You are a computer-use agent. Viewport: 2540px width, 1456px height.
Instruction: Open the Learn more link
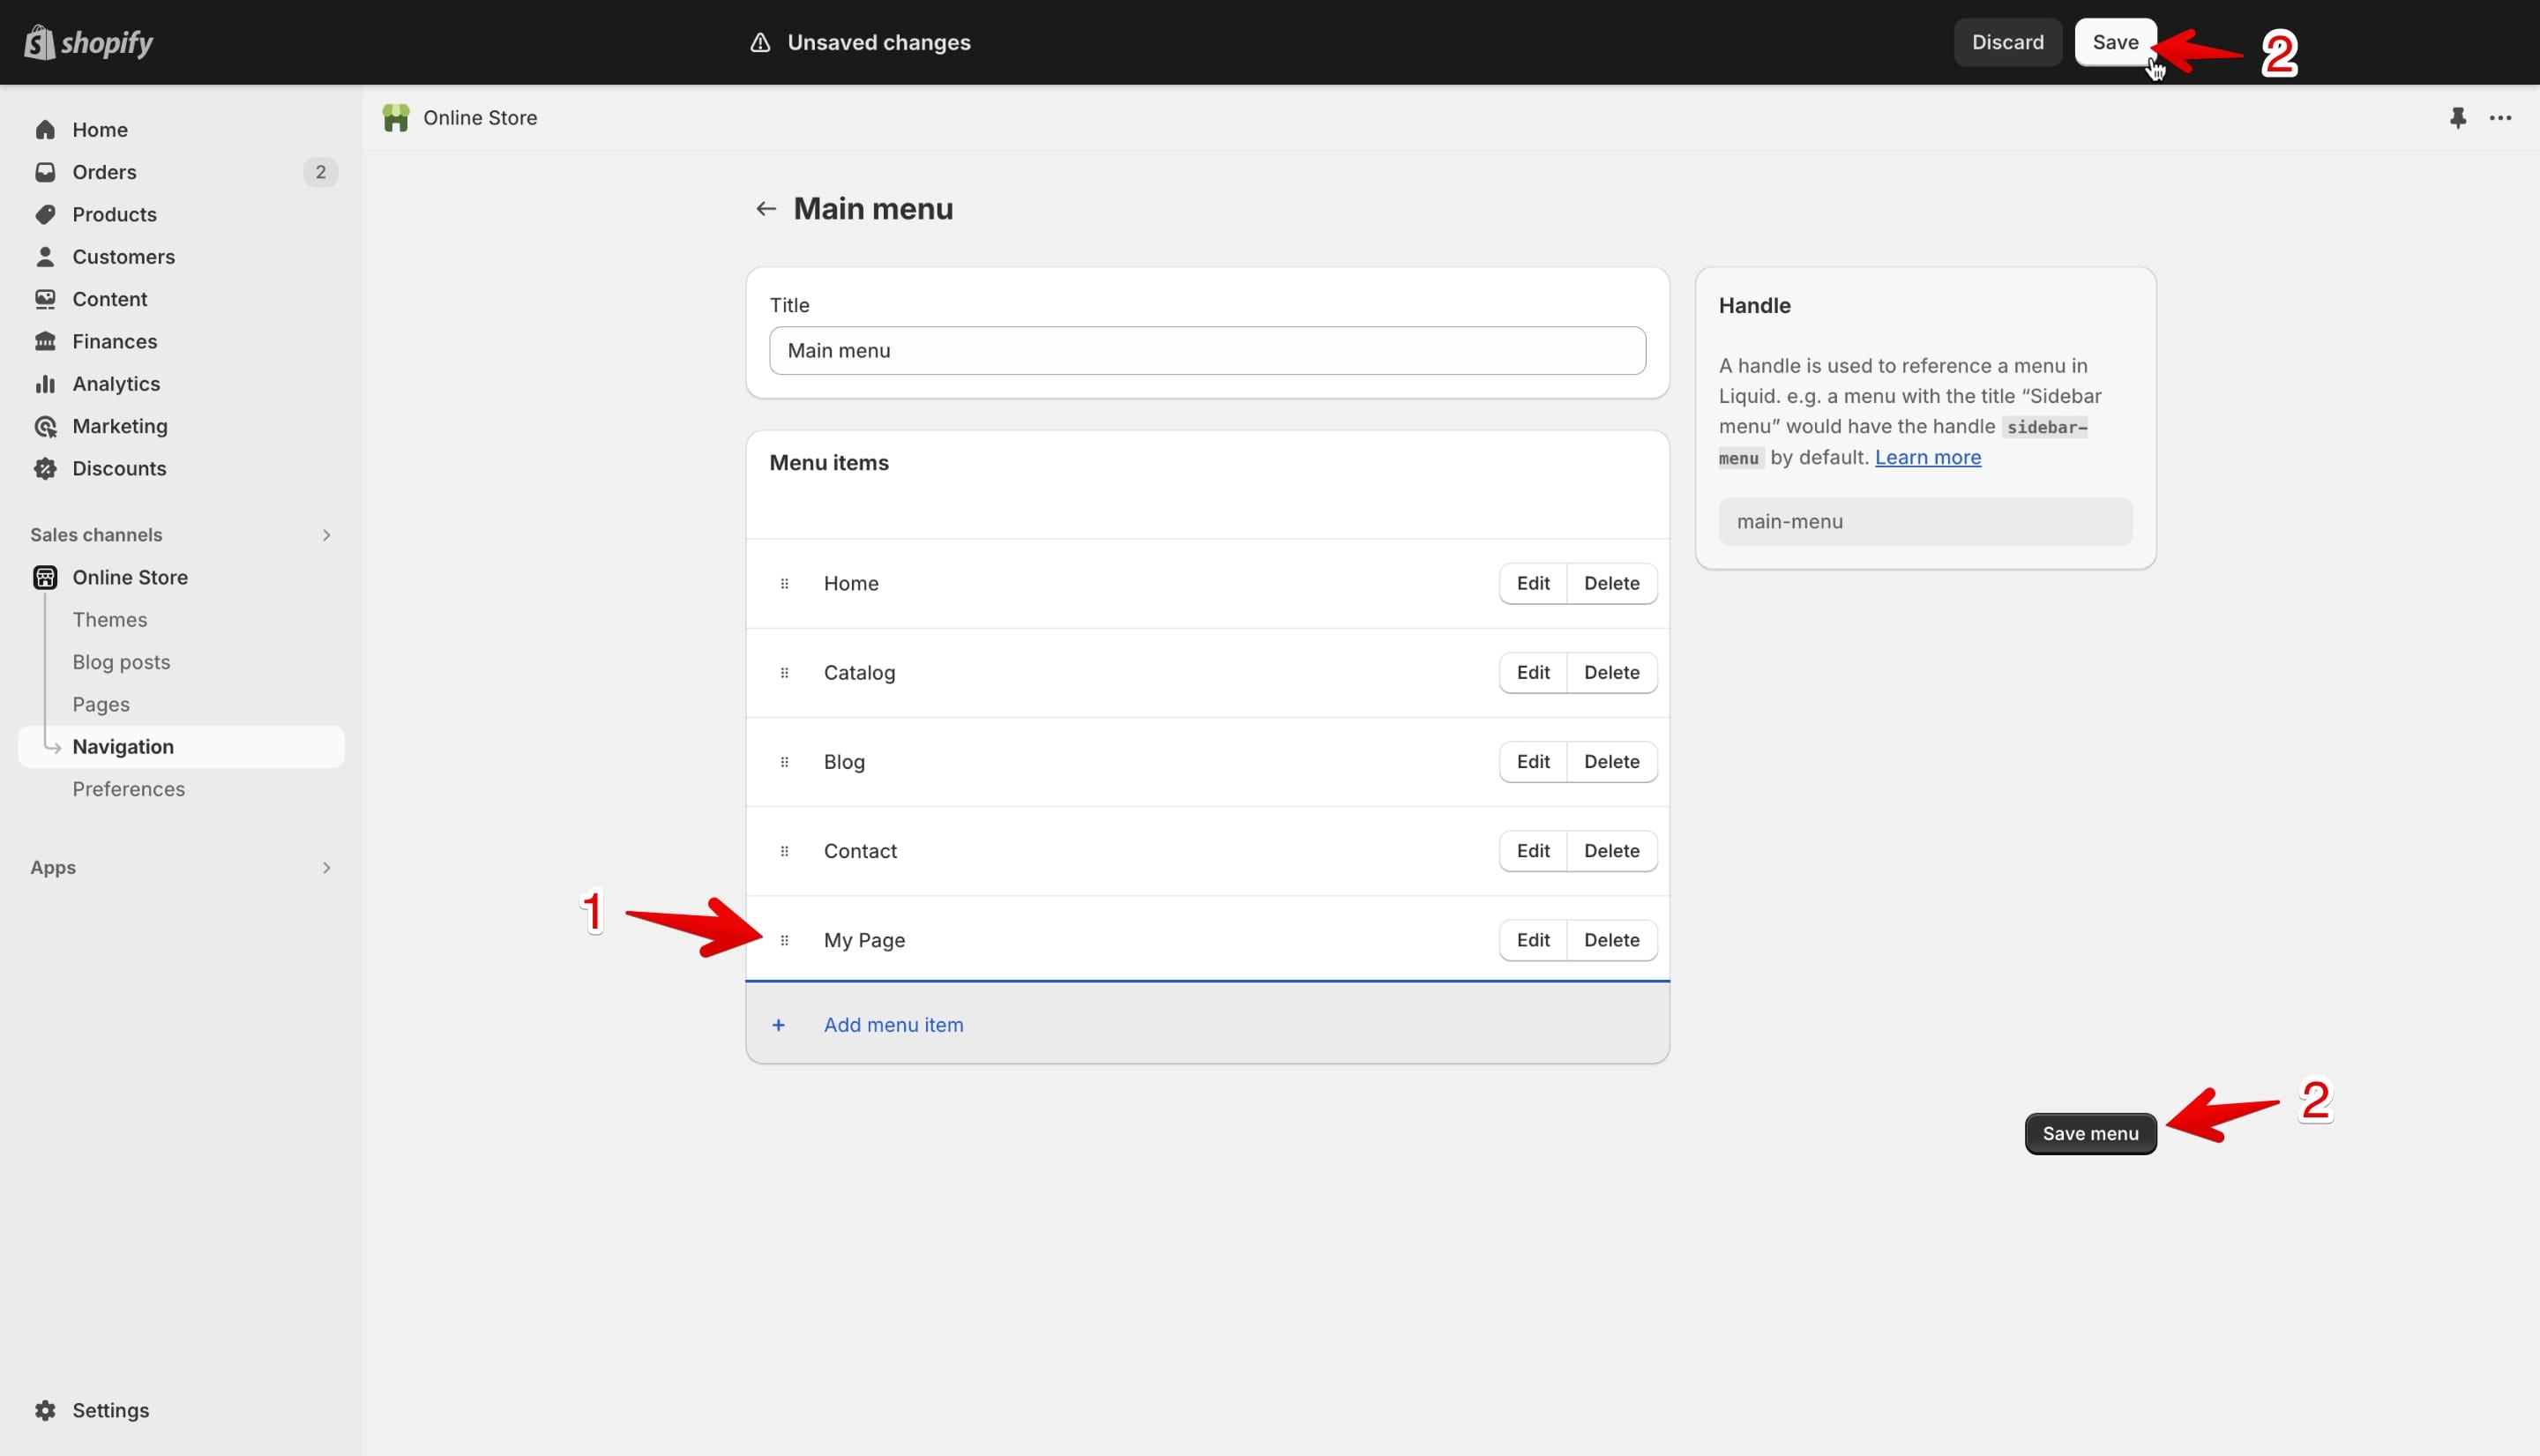[x=1927, y=457]
